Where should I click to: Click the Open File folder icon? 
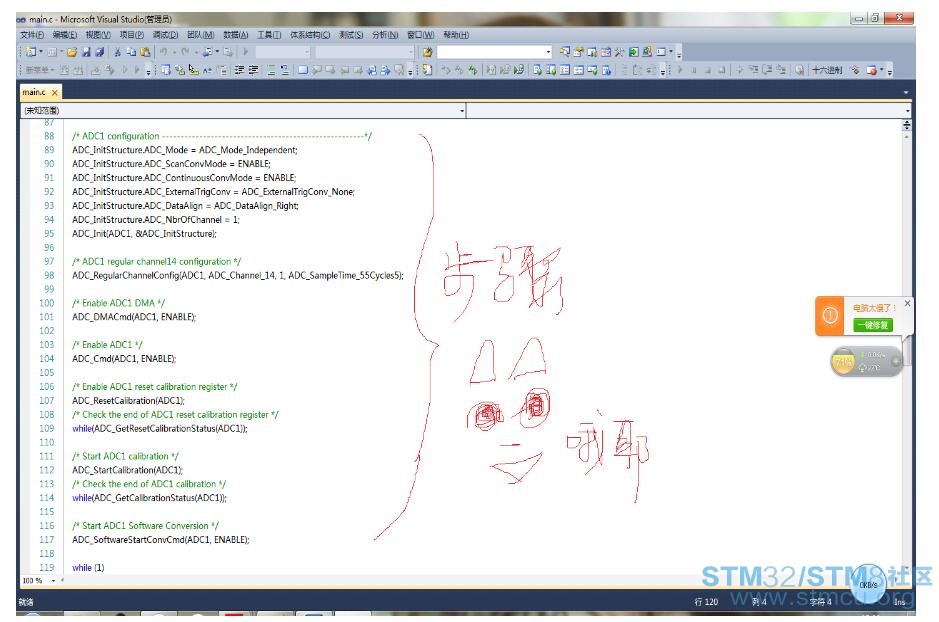(72, 52)
